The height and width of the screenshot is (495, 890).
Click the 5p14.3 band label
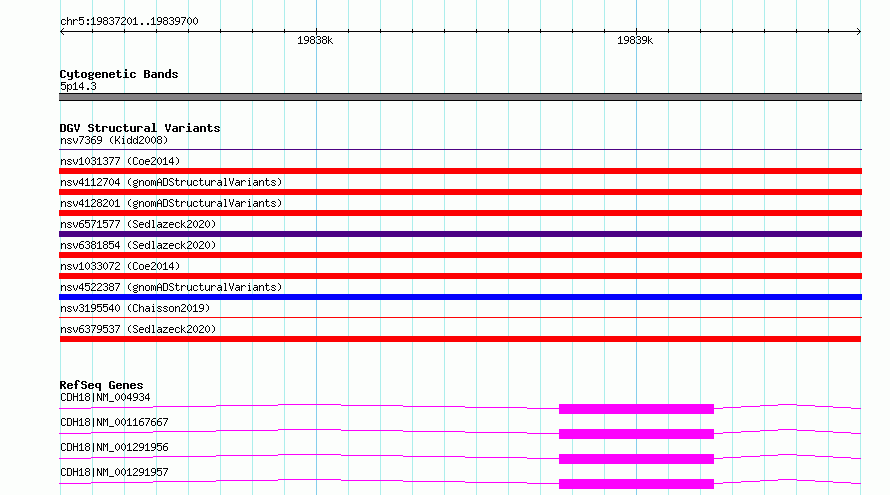[78, 86]
